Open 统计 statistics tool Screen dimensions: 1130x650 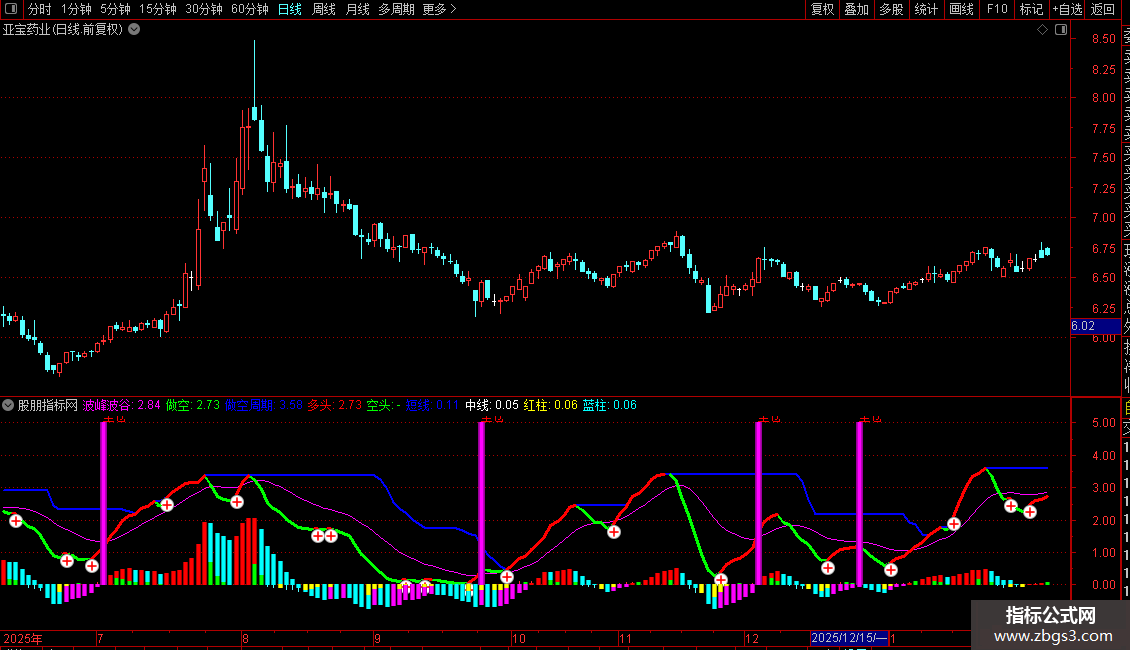926,9
